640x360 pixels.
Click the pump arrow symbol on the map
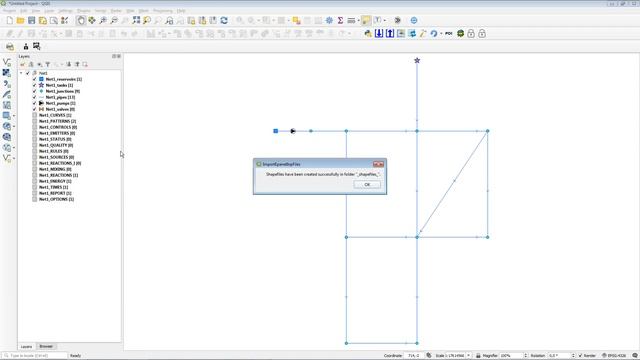(293, 131)
